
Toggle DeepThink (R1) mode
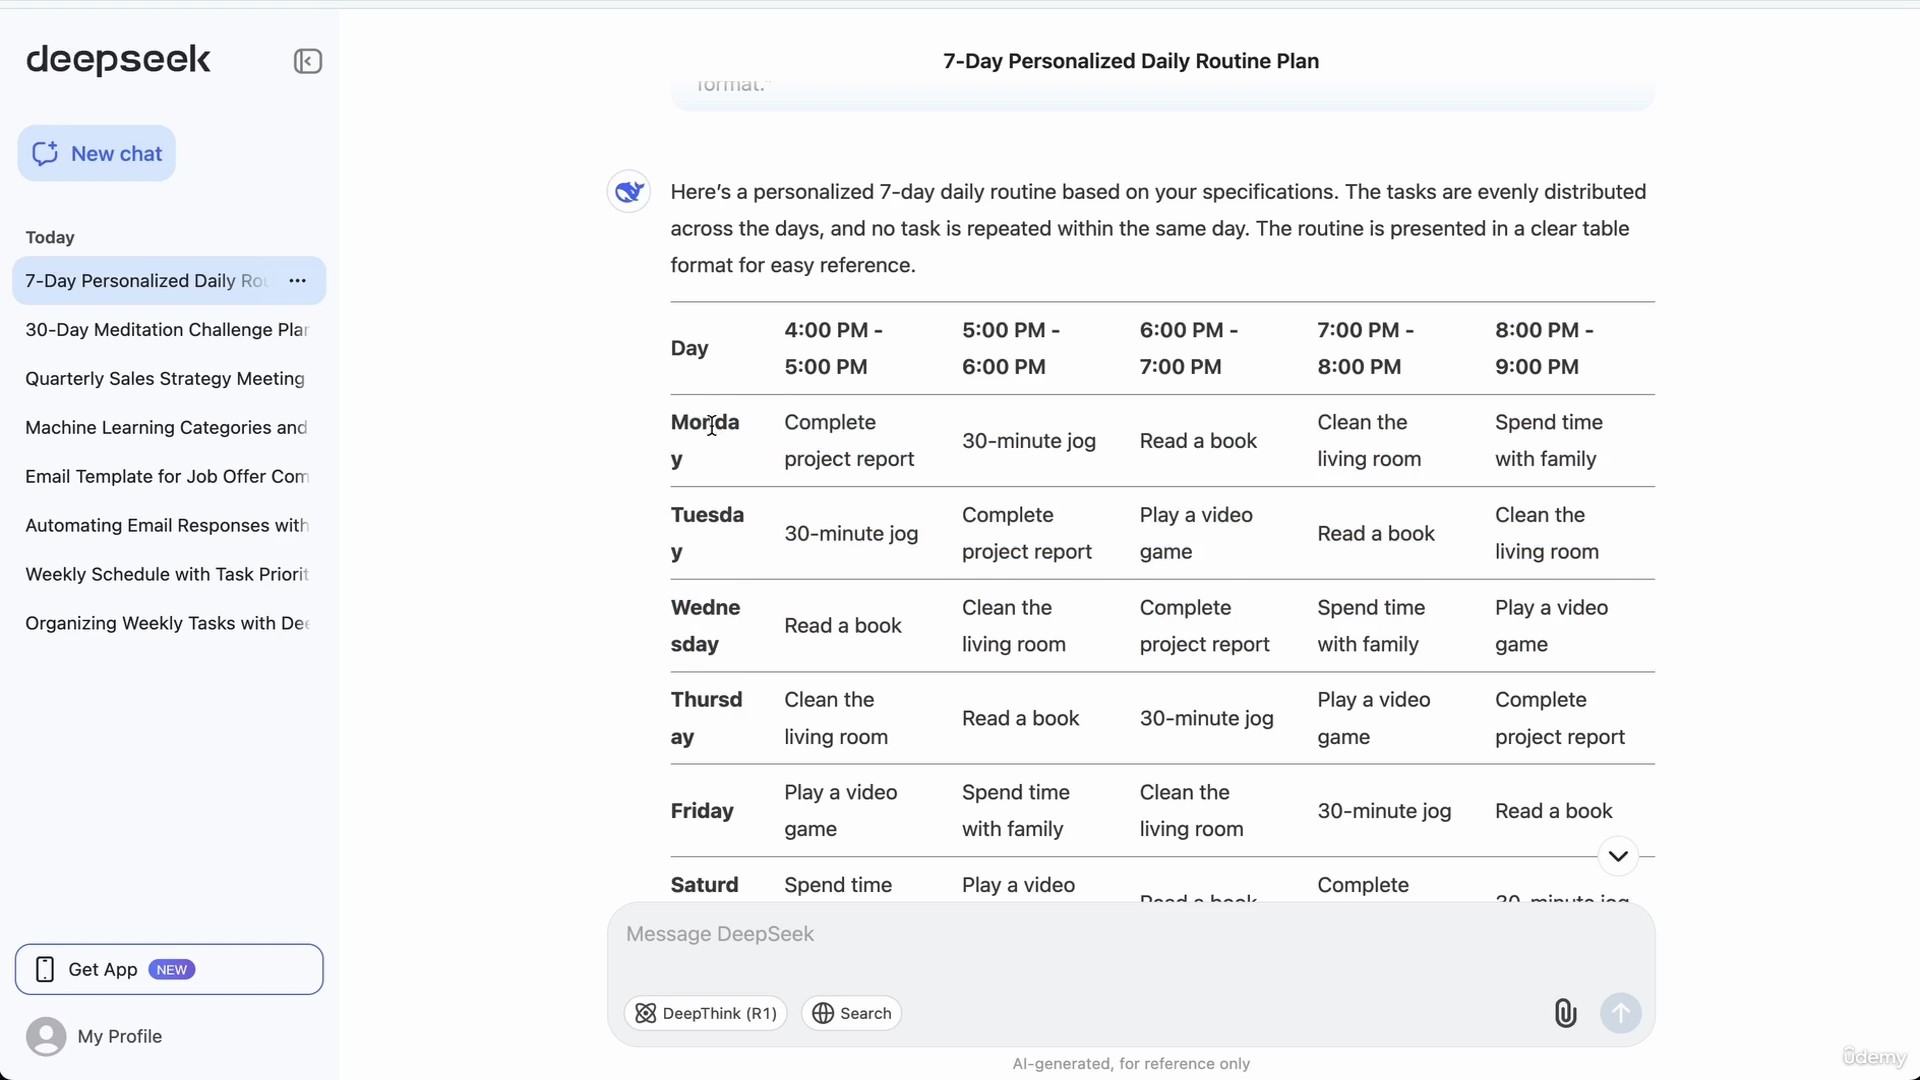click(x=706, y=1013)
